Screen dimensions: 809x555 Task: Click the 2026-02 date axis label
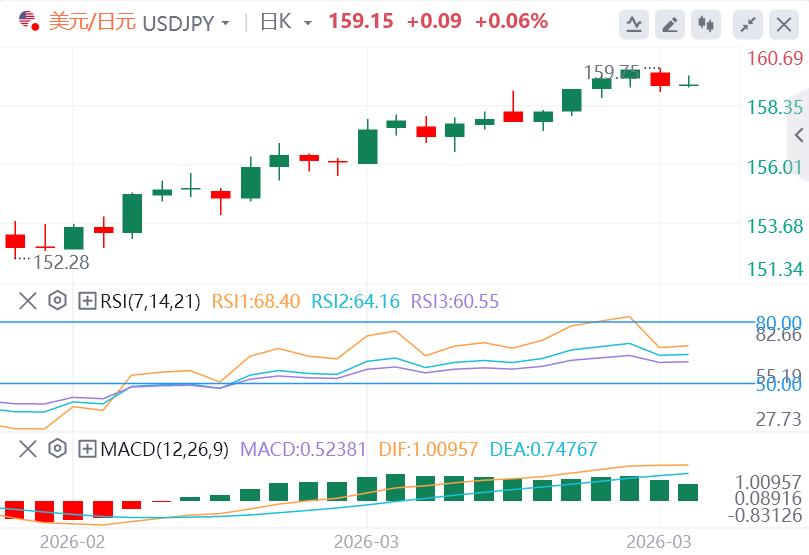pos(72,542)
